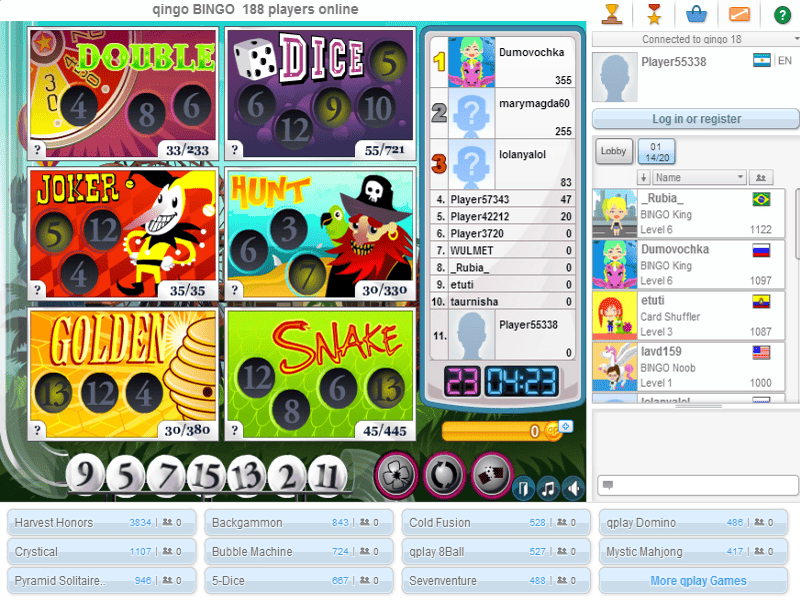Screen dimensions: 800x600
Task: Select the Golden bingo card
Action: click(123, 374)
